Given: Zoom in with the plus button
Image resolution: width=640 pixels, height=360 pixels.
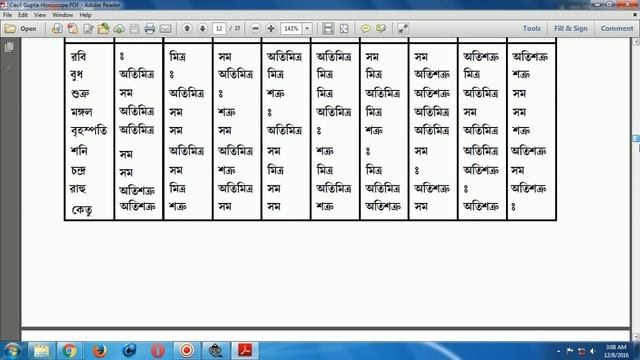Looking at the screenshot, I should pyautogui.click(x=271, y=29).
